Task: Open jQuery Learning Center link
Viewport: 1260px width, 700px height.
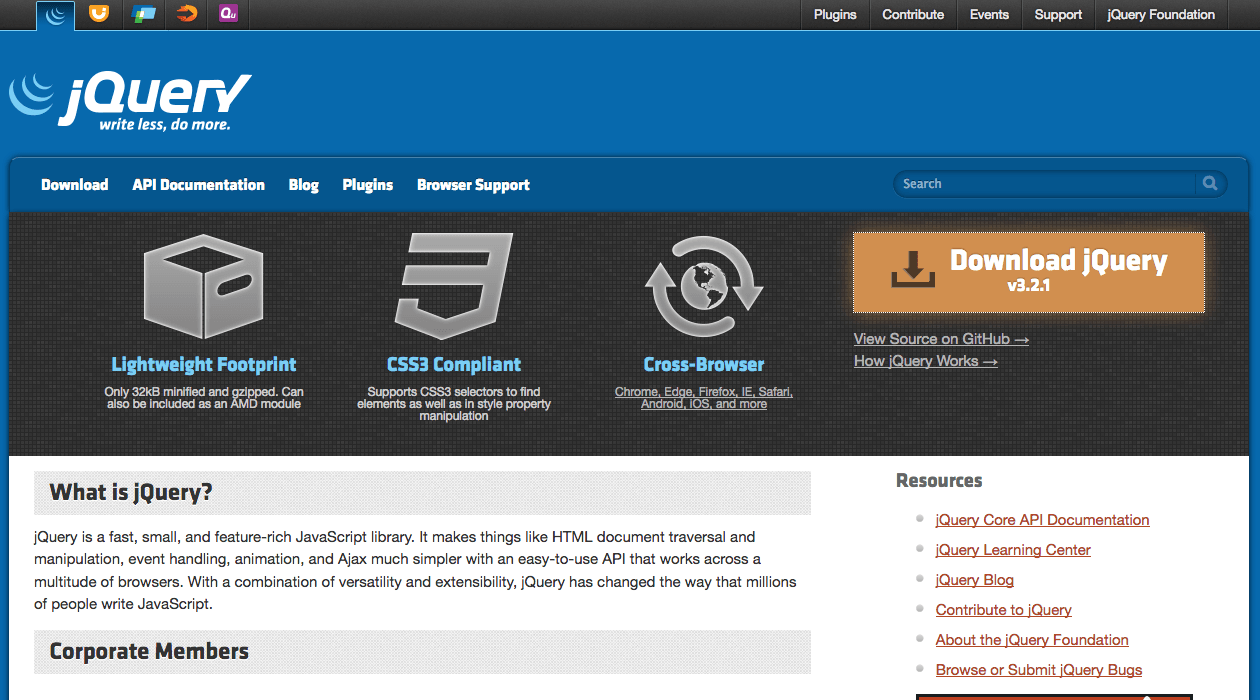Action: tap(1013, 550)
